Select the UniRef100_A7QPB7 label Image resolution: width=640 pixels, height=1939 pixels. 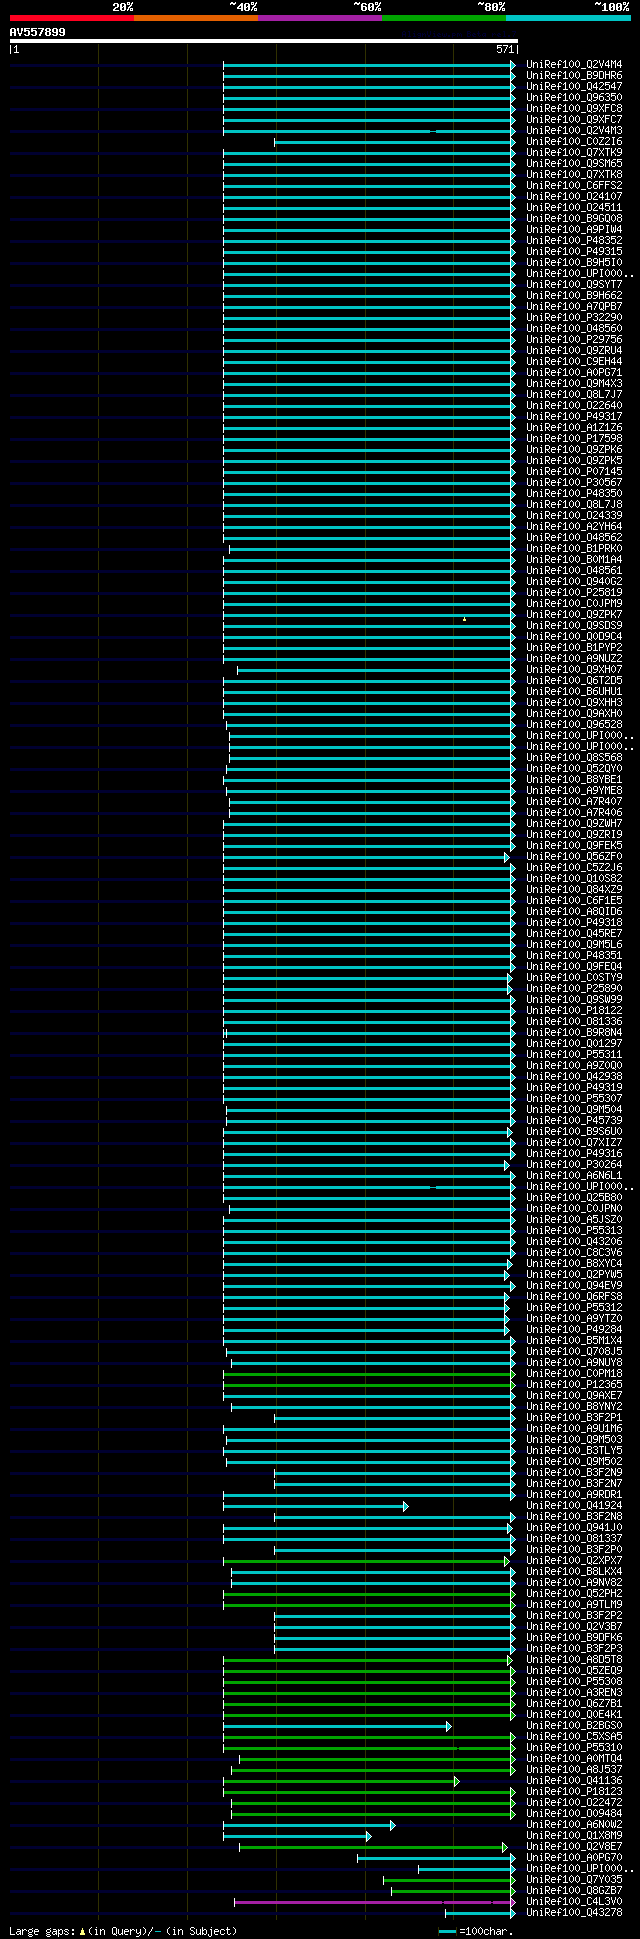click(x=574, y=306)
